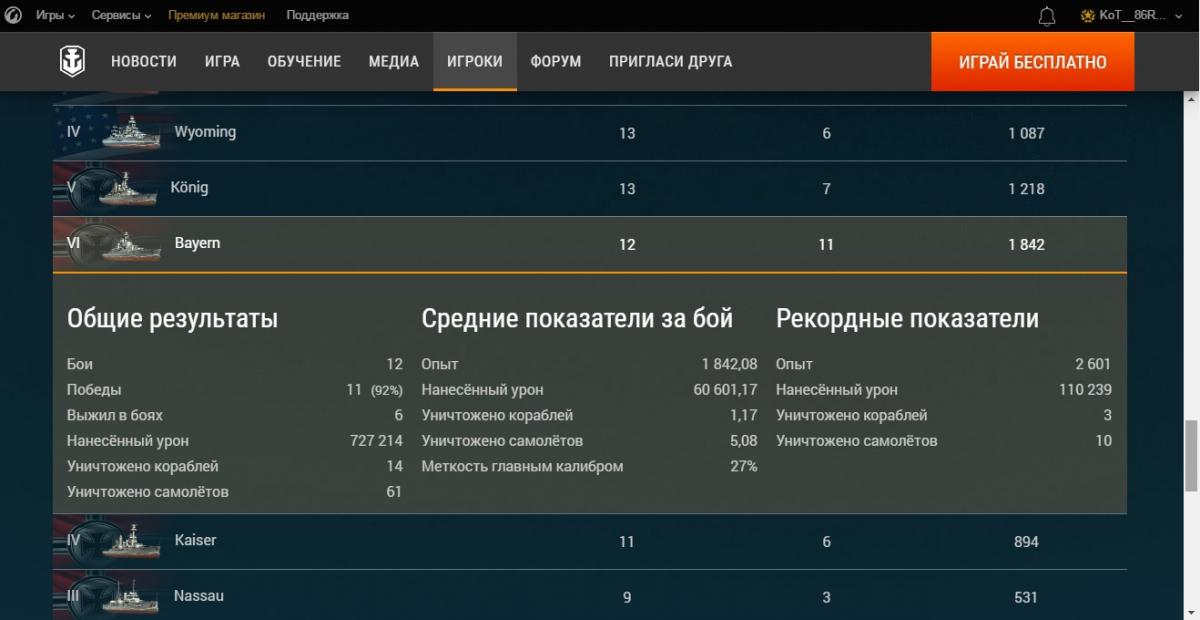1200x620 pixels.
Task: Go to the ФОРУМ section
Action: click(556, 62)
